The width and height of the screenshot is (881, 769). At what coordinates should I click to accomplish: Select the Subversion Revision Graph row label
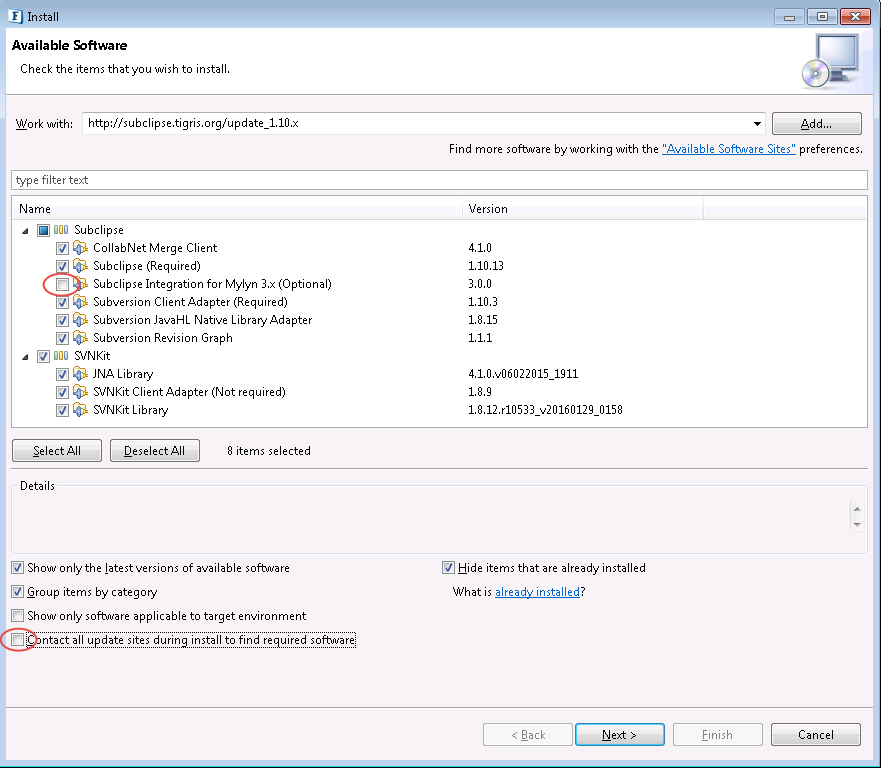click(163, 338)
